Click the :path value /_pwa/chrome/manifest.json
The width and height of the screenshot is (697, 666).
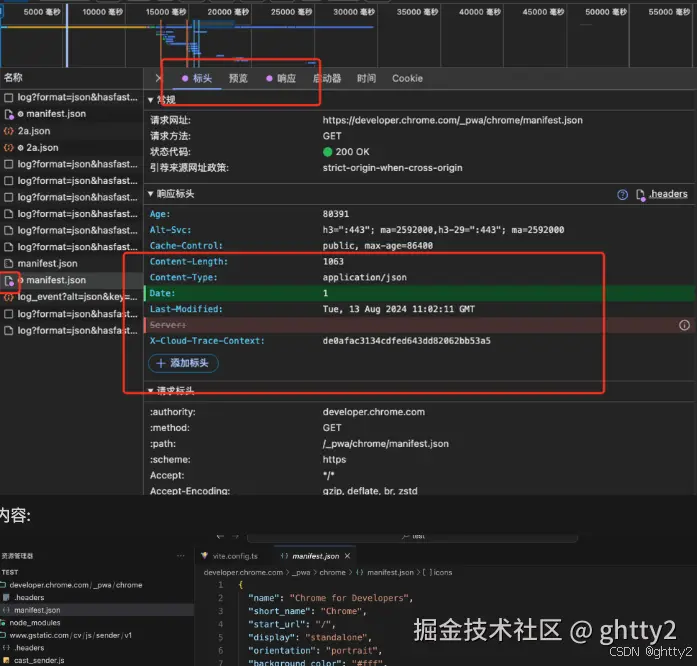[386, 444]
